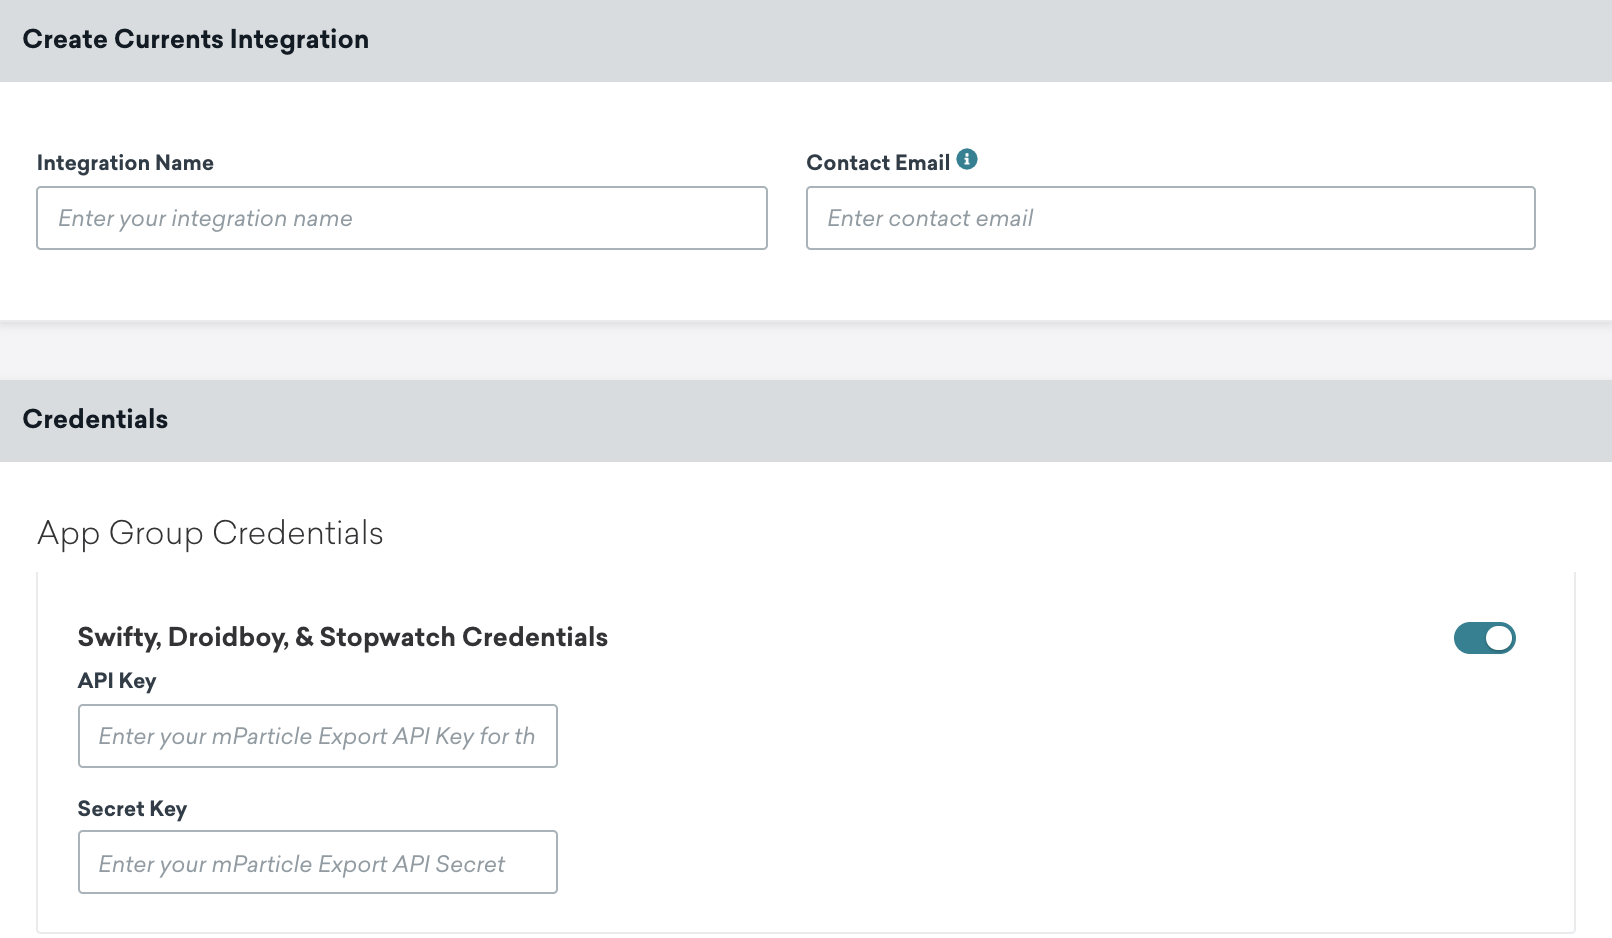The height and width of the screenshot is (938, 1612).
Task: Click the API Key label
Action: (117, 681)
